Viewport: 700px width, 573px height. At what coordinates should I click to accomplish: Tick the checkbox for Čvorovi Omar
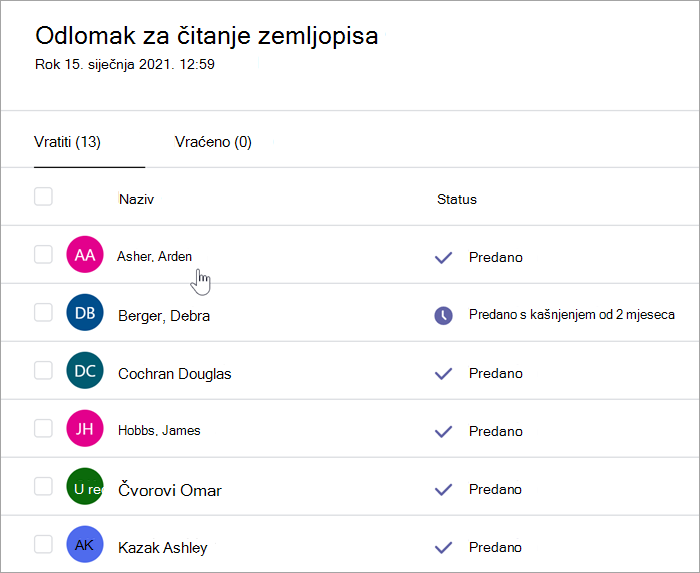coord(43,486)
